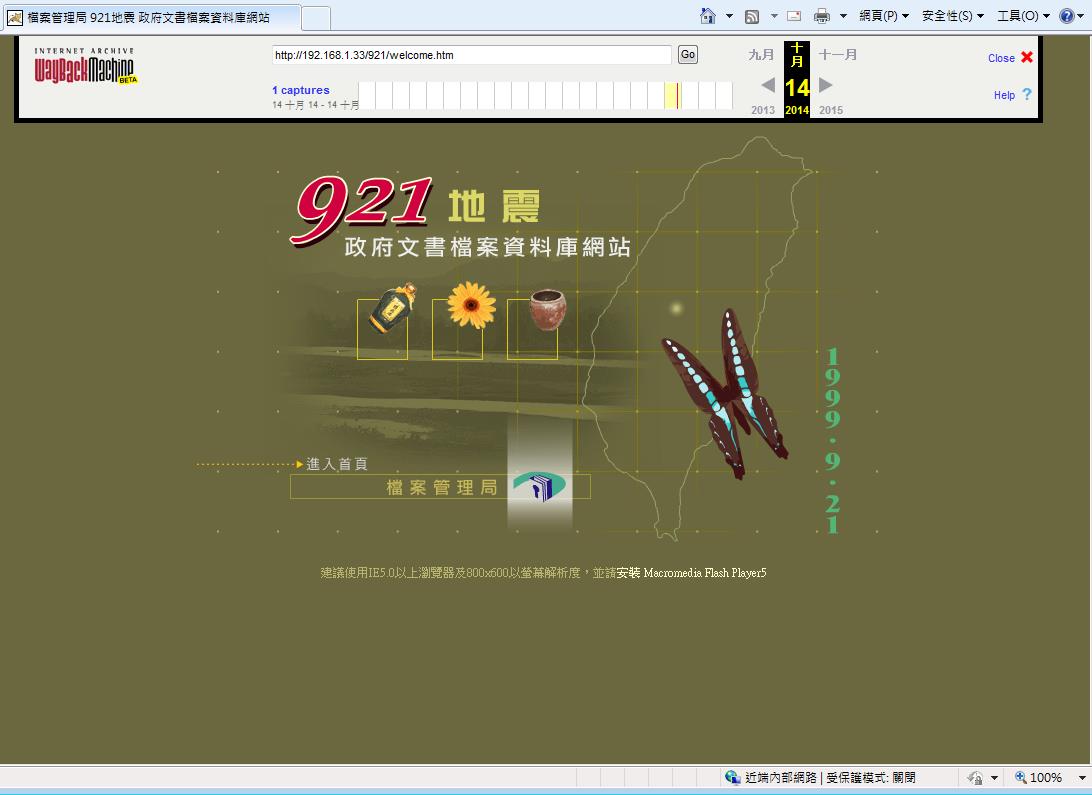Click the next capture right arrow
The image size is (1092, 795).
[x=825, y=85]
